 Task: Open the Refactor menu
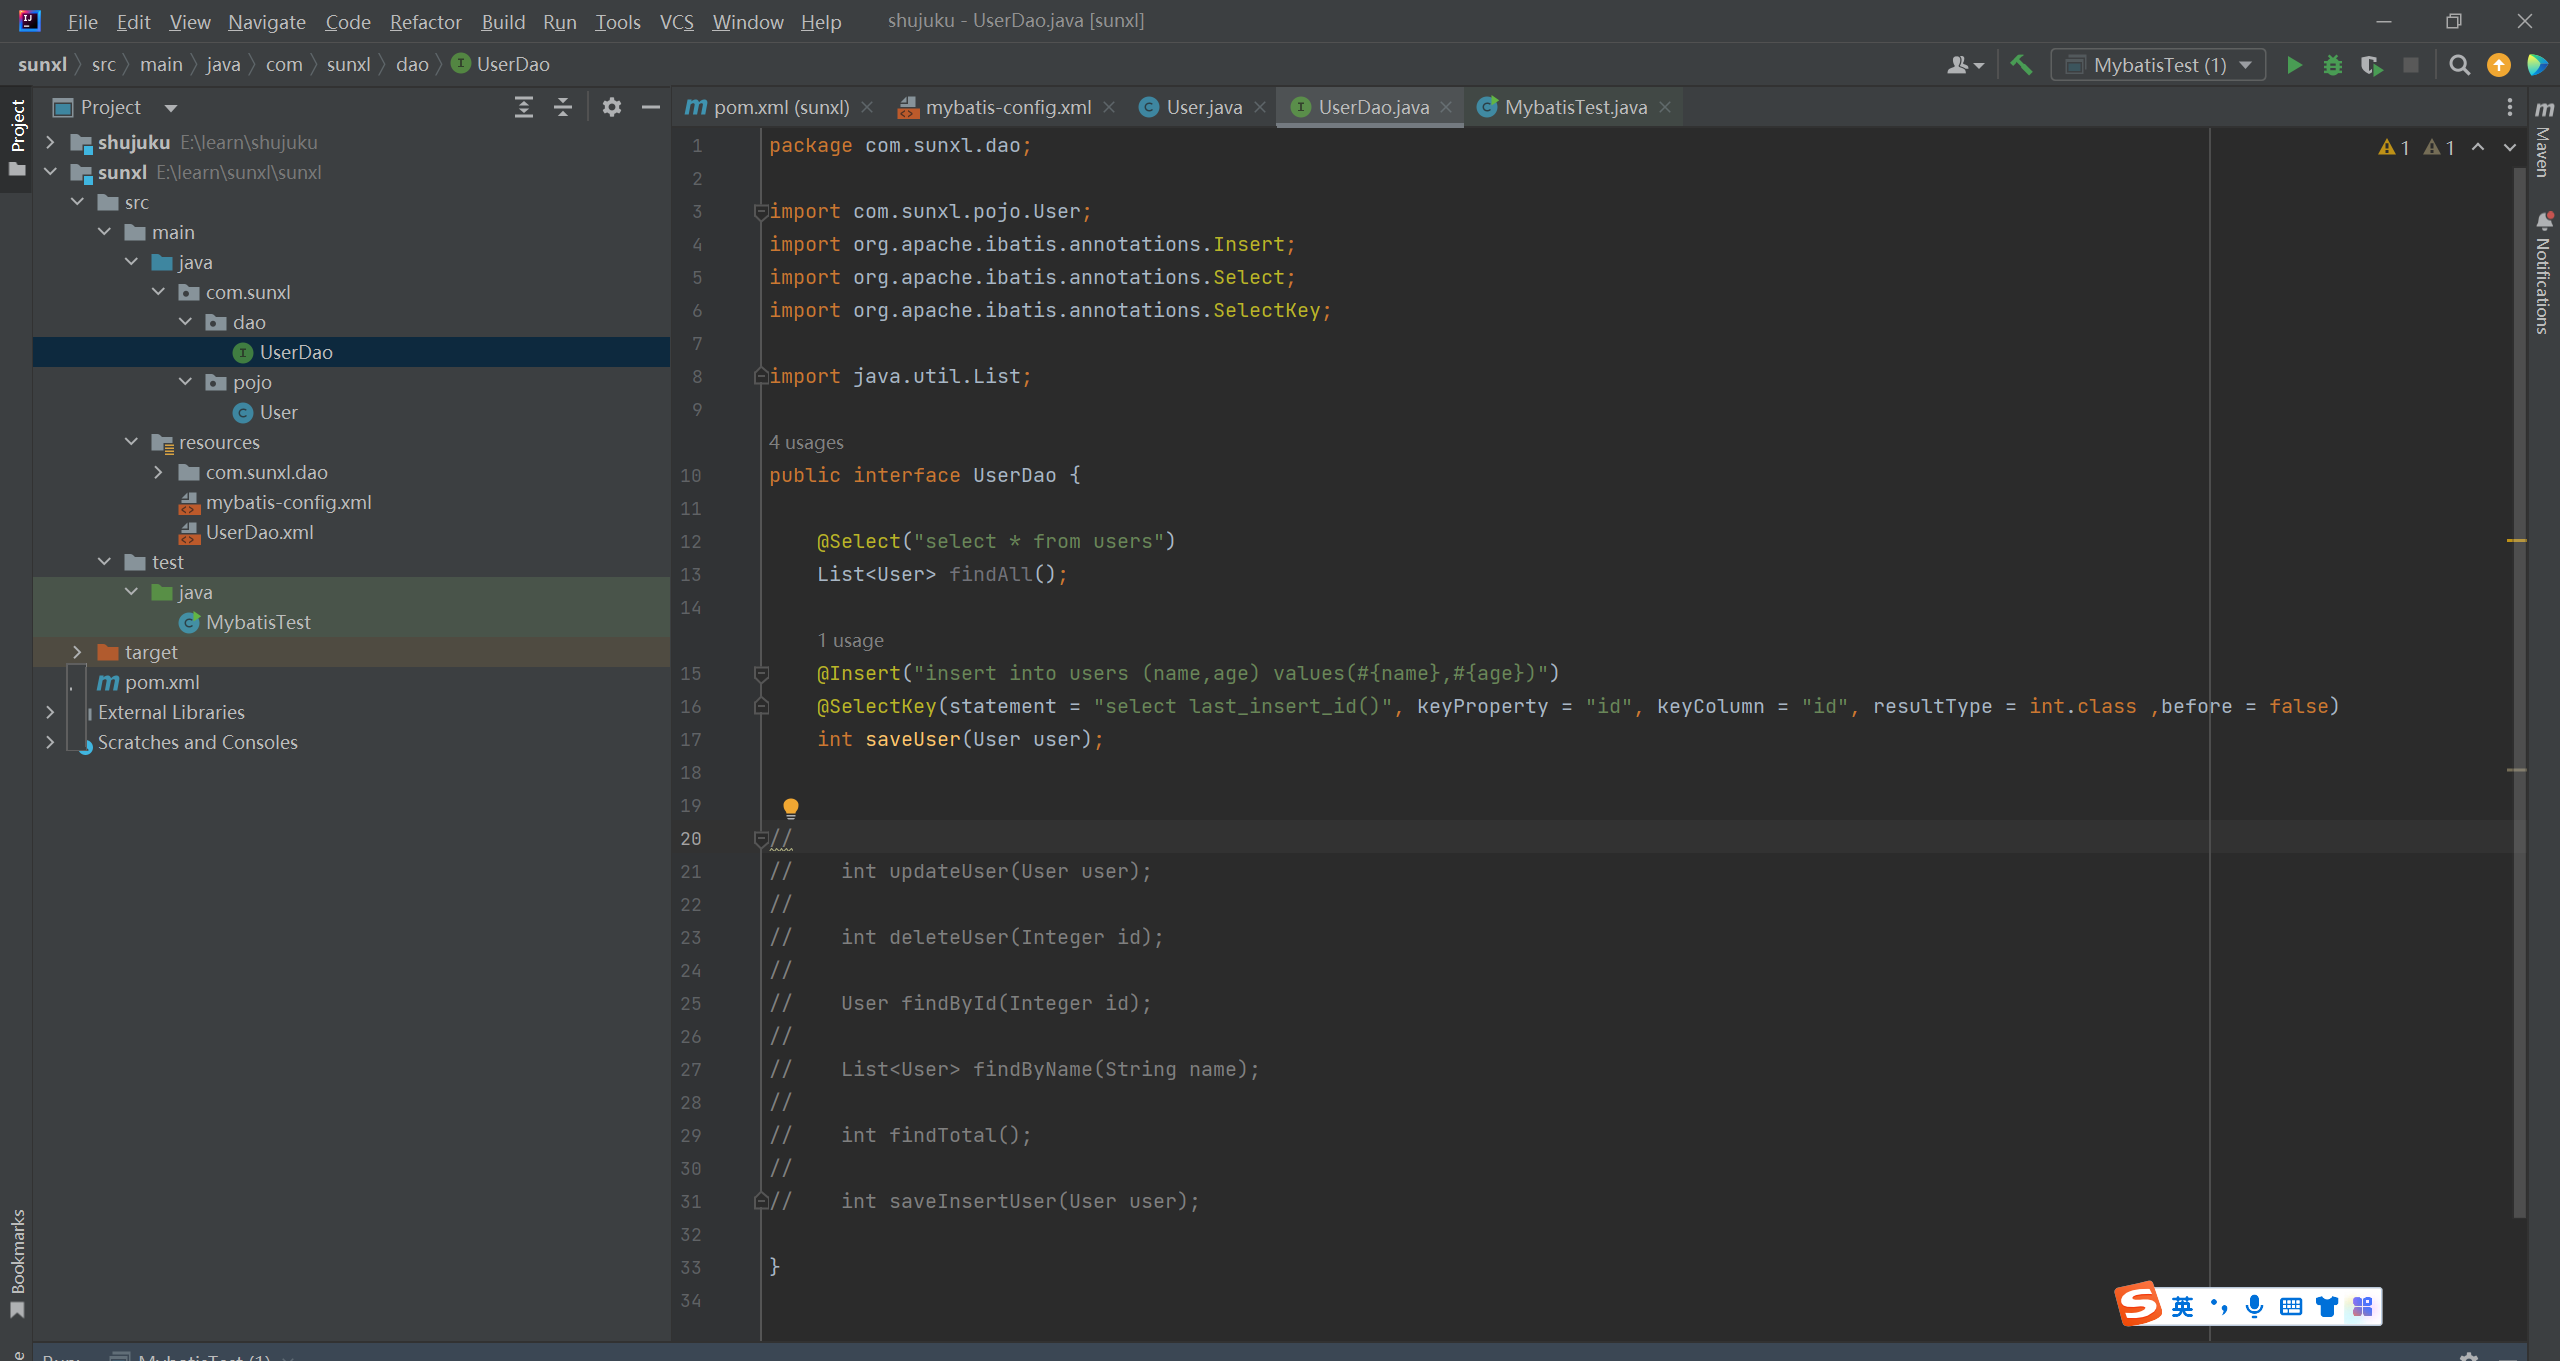425,21
